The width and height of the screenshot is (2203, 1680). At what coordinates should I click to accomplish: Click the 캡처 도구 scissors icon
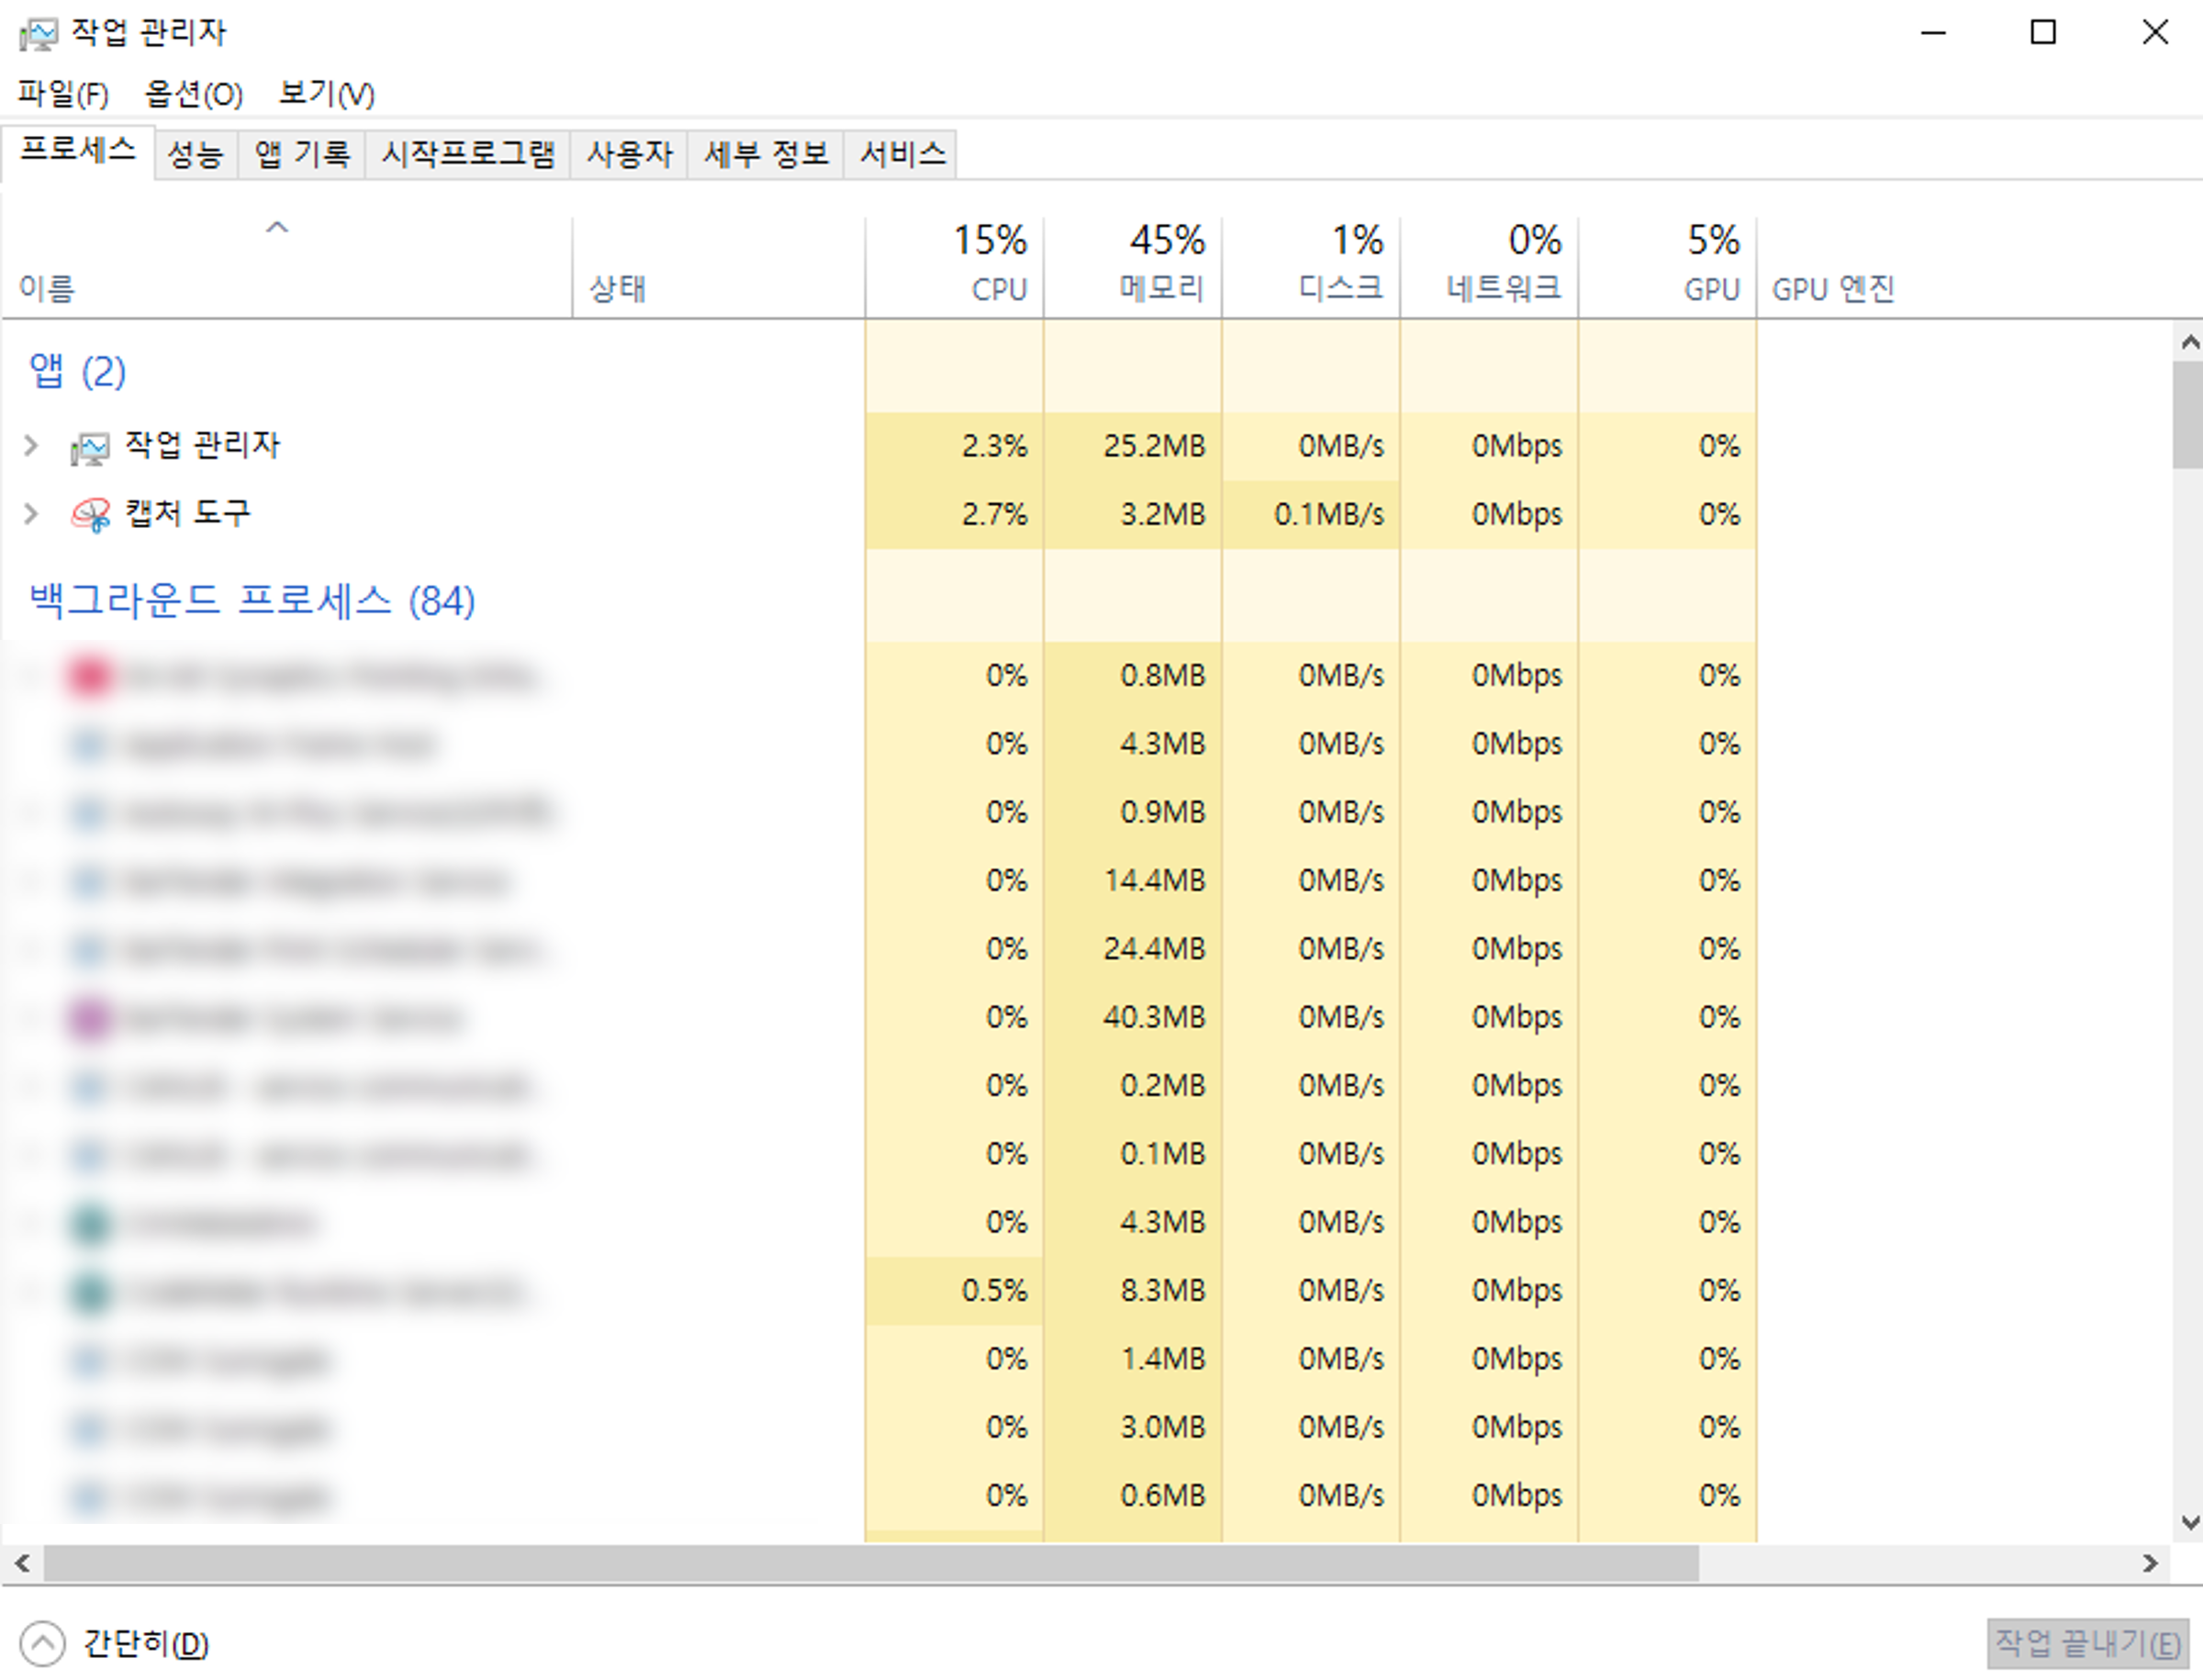(90, 515)
